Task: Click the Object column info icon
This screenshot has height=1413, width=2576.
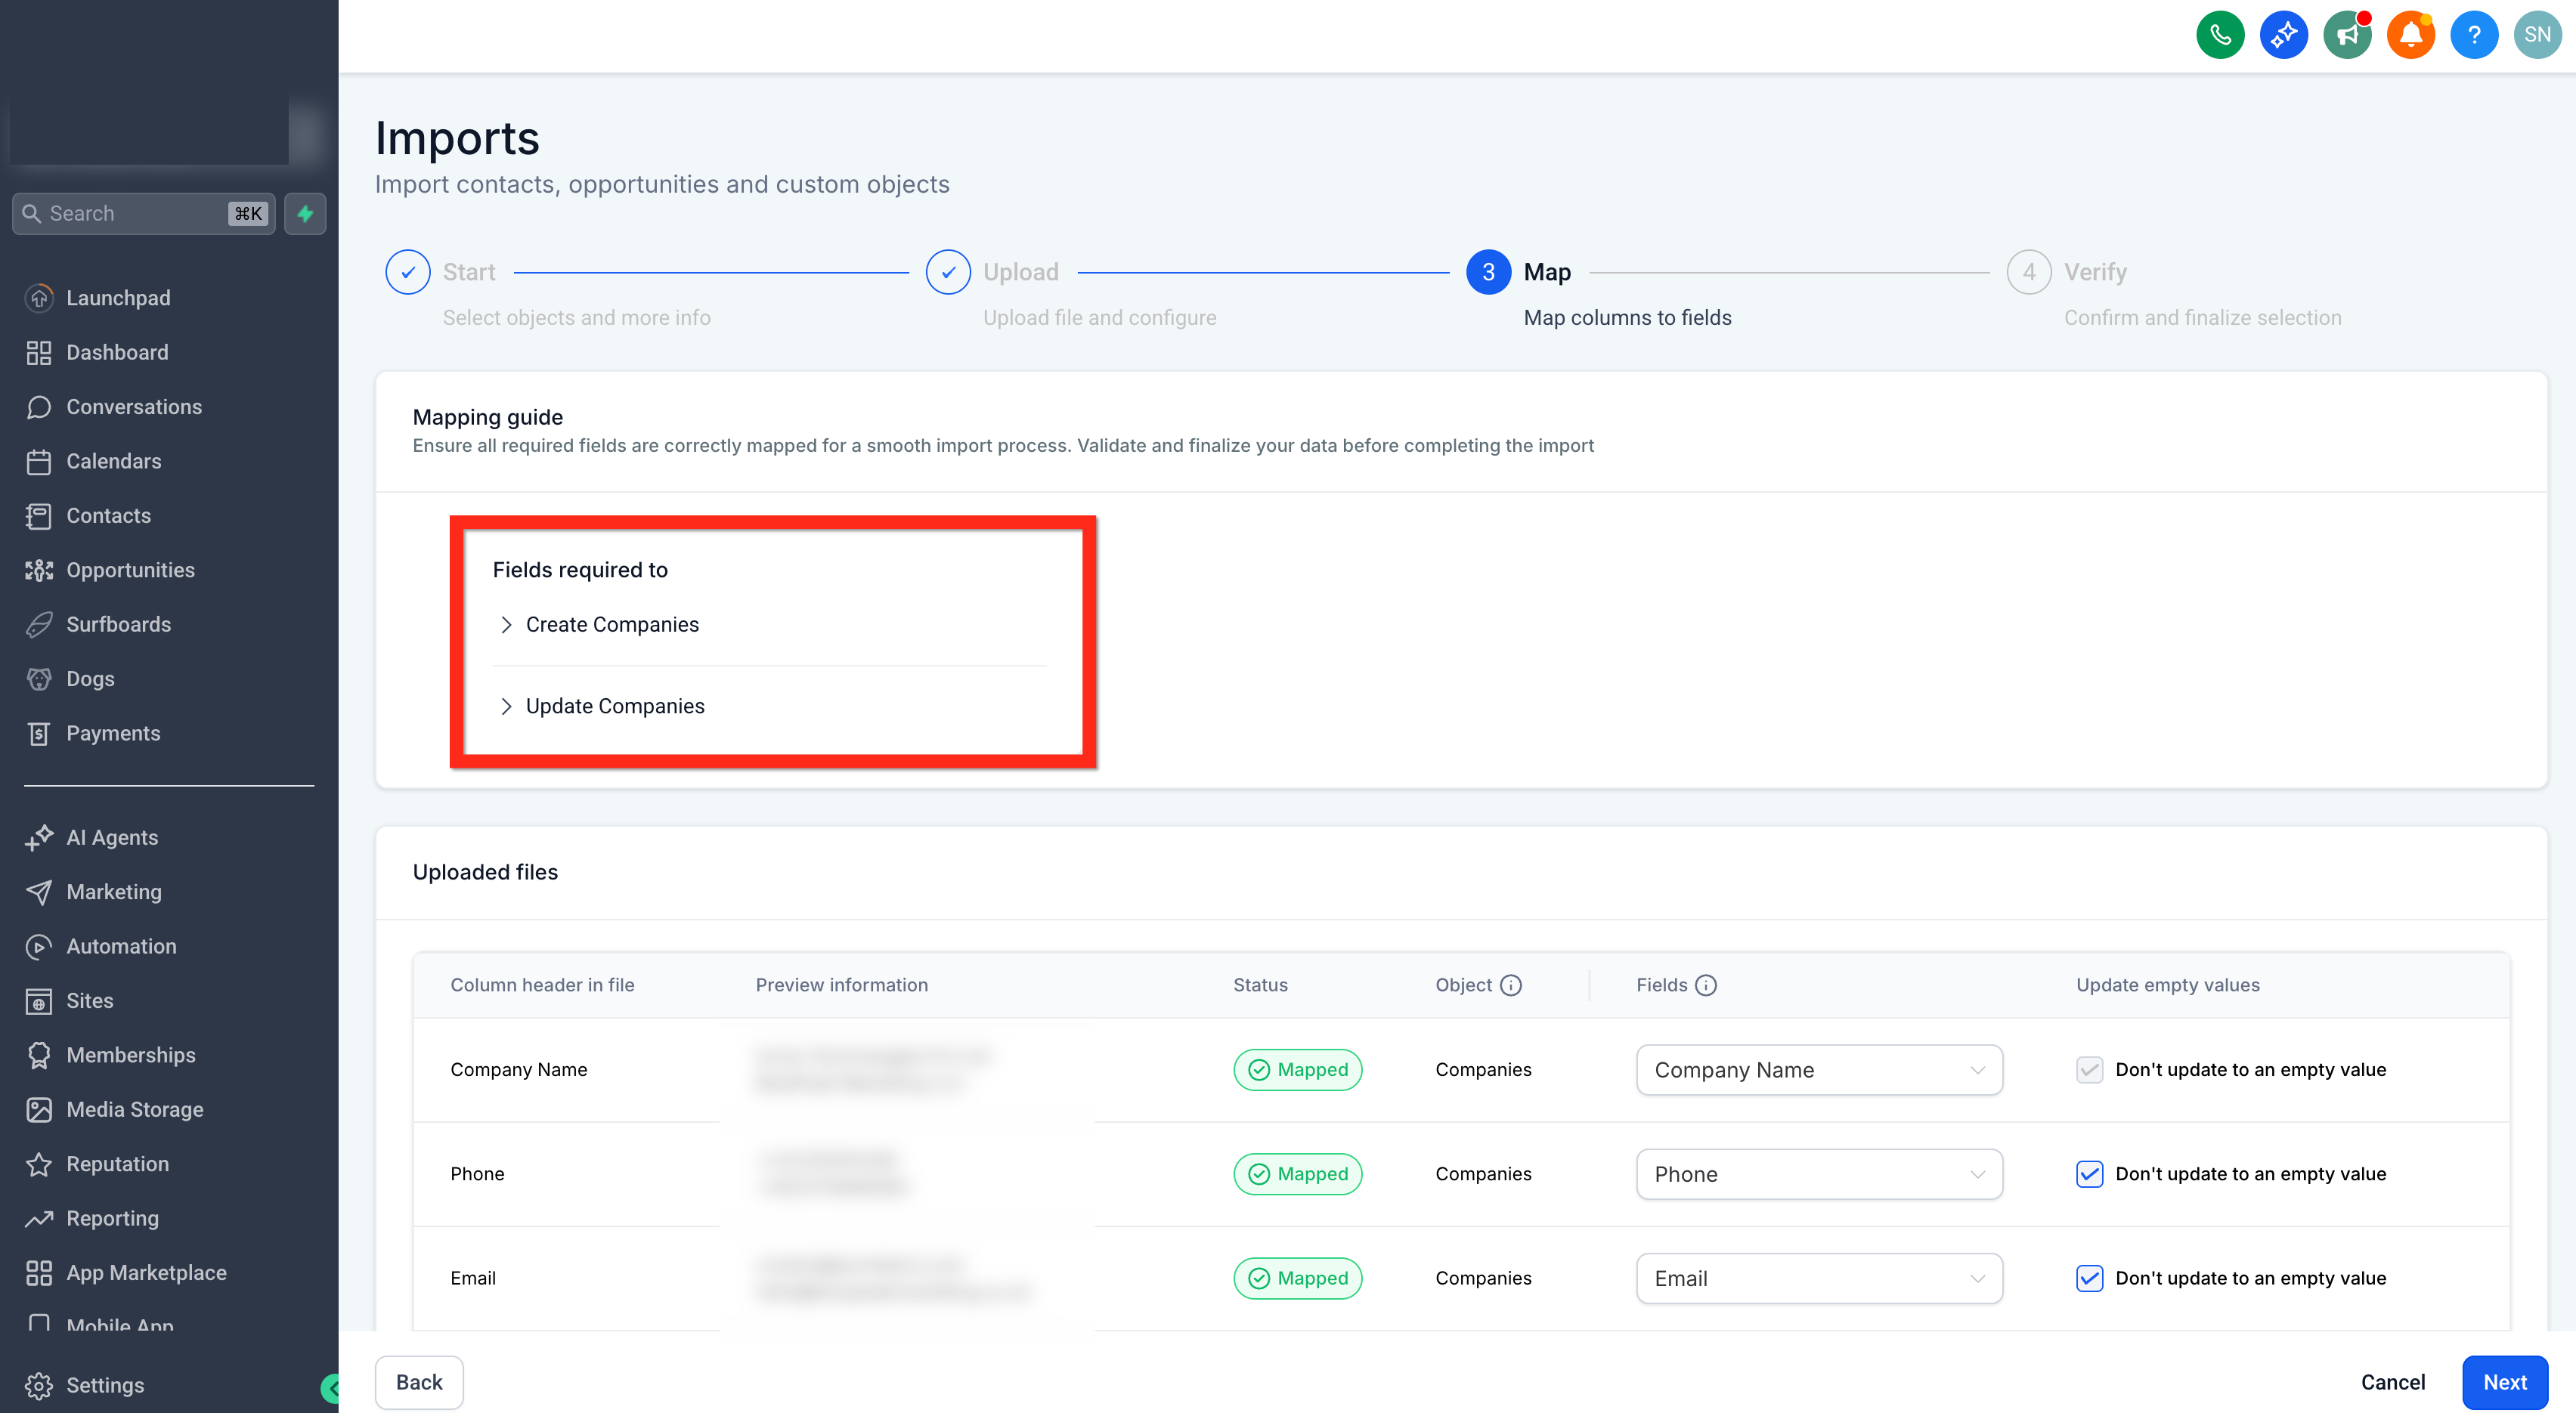Action: point(1511,985)
